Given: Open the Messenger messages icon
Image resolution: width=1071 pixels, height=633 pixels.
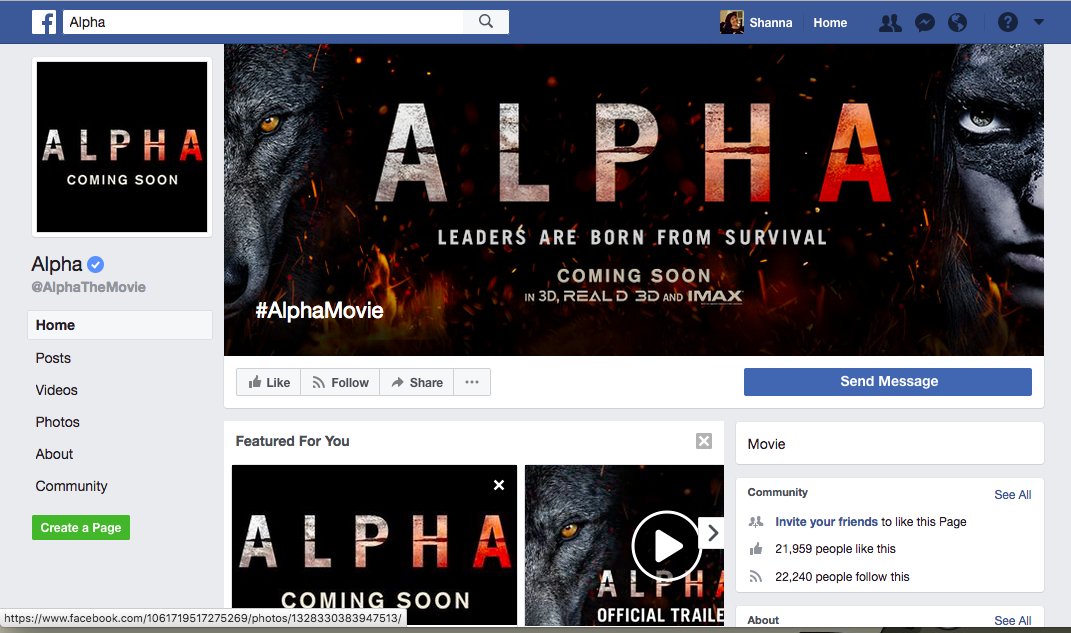Looking at the screenshot, I should pyautogui.click(x=924, y=21).
